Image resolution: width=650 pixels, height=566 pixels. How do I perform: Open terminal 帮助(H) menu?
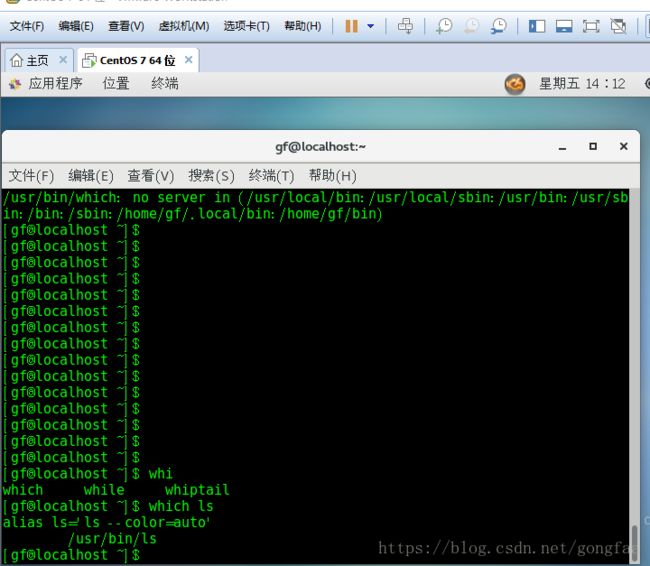(332, 176)
